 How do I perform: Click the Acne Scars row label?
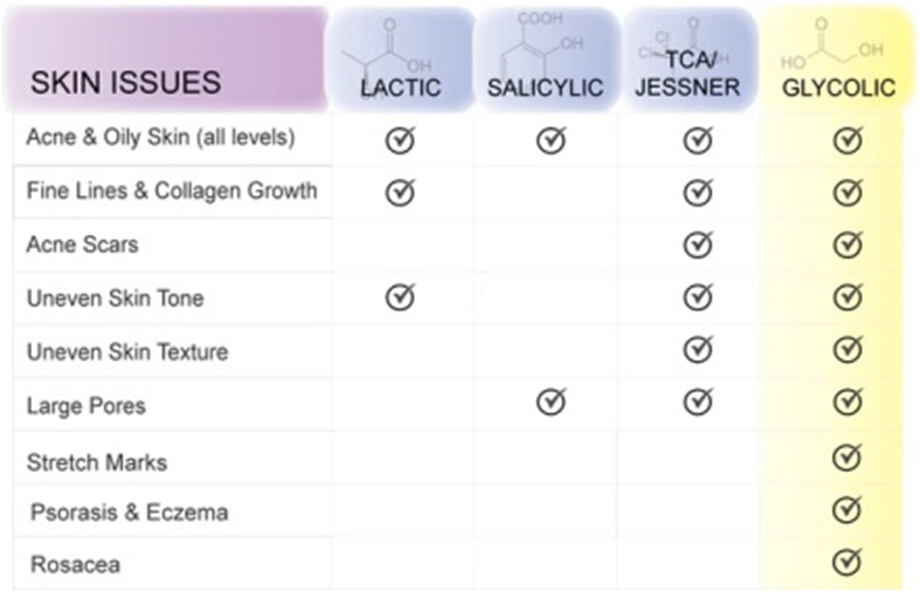82,244
